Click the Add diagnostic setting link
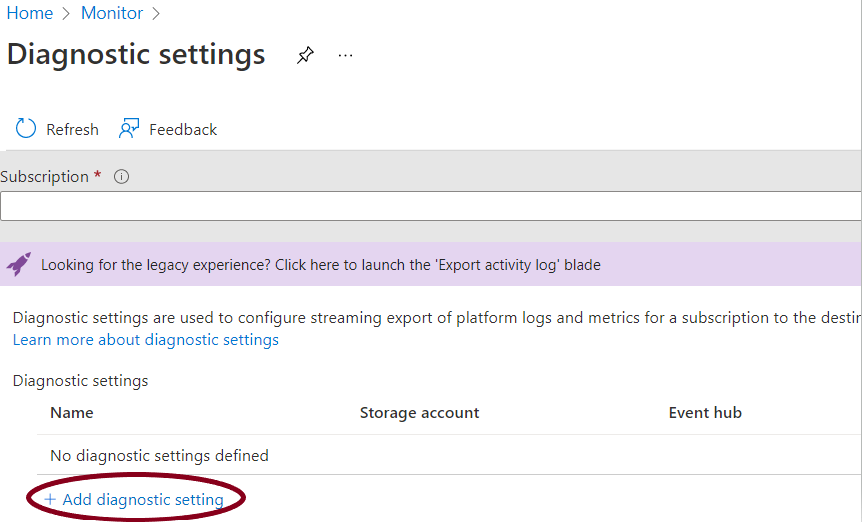 [x=143, y=499]
